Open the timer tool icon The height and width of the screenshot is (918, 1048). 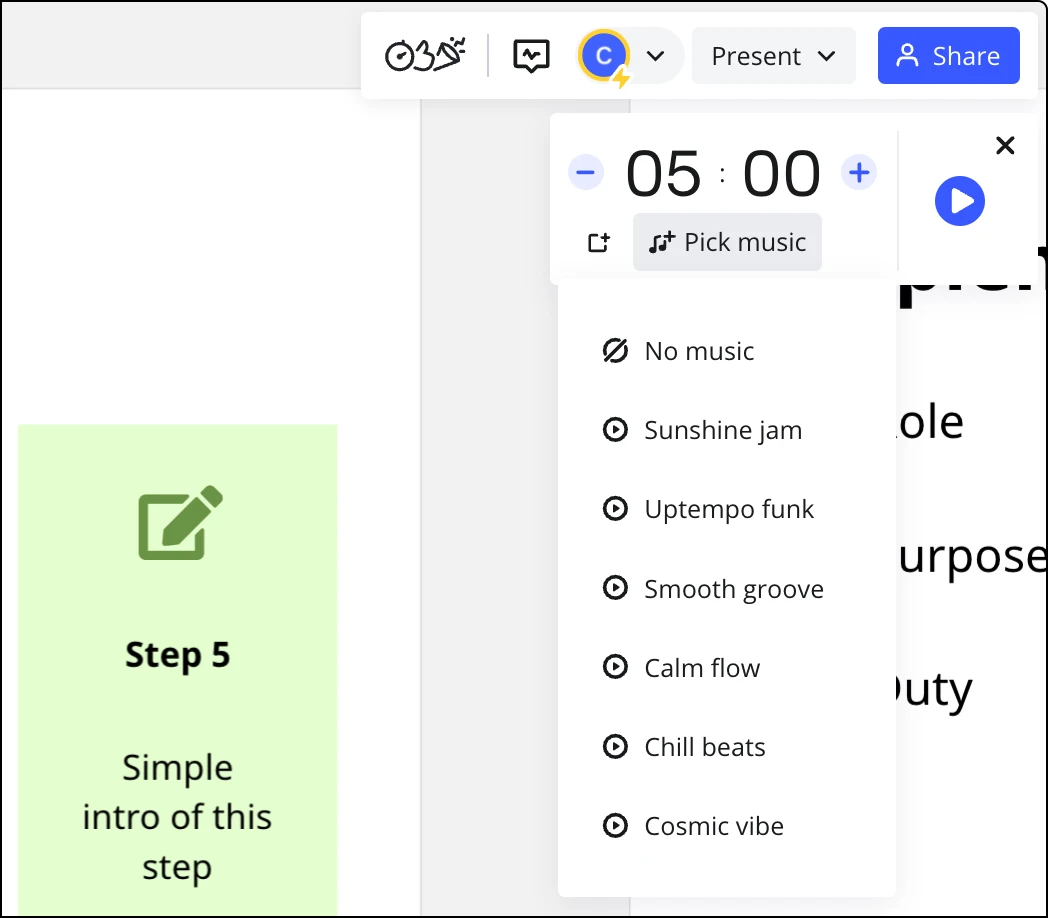(400, 56)
